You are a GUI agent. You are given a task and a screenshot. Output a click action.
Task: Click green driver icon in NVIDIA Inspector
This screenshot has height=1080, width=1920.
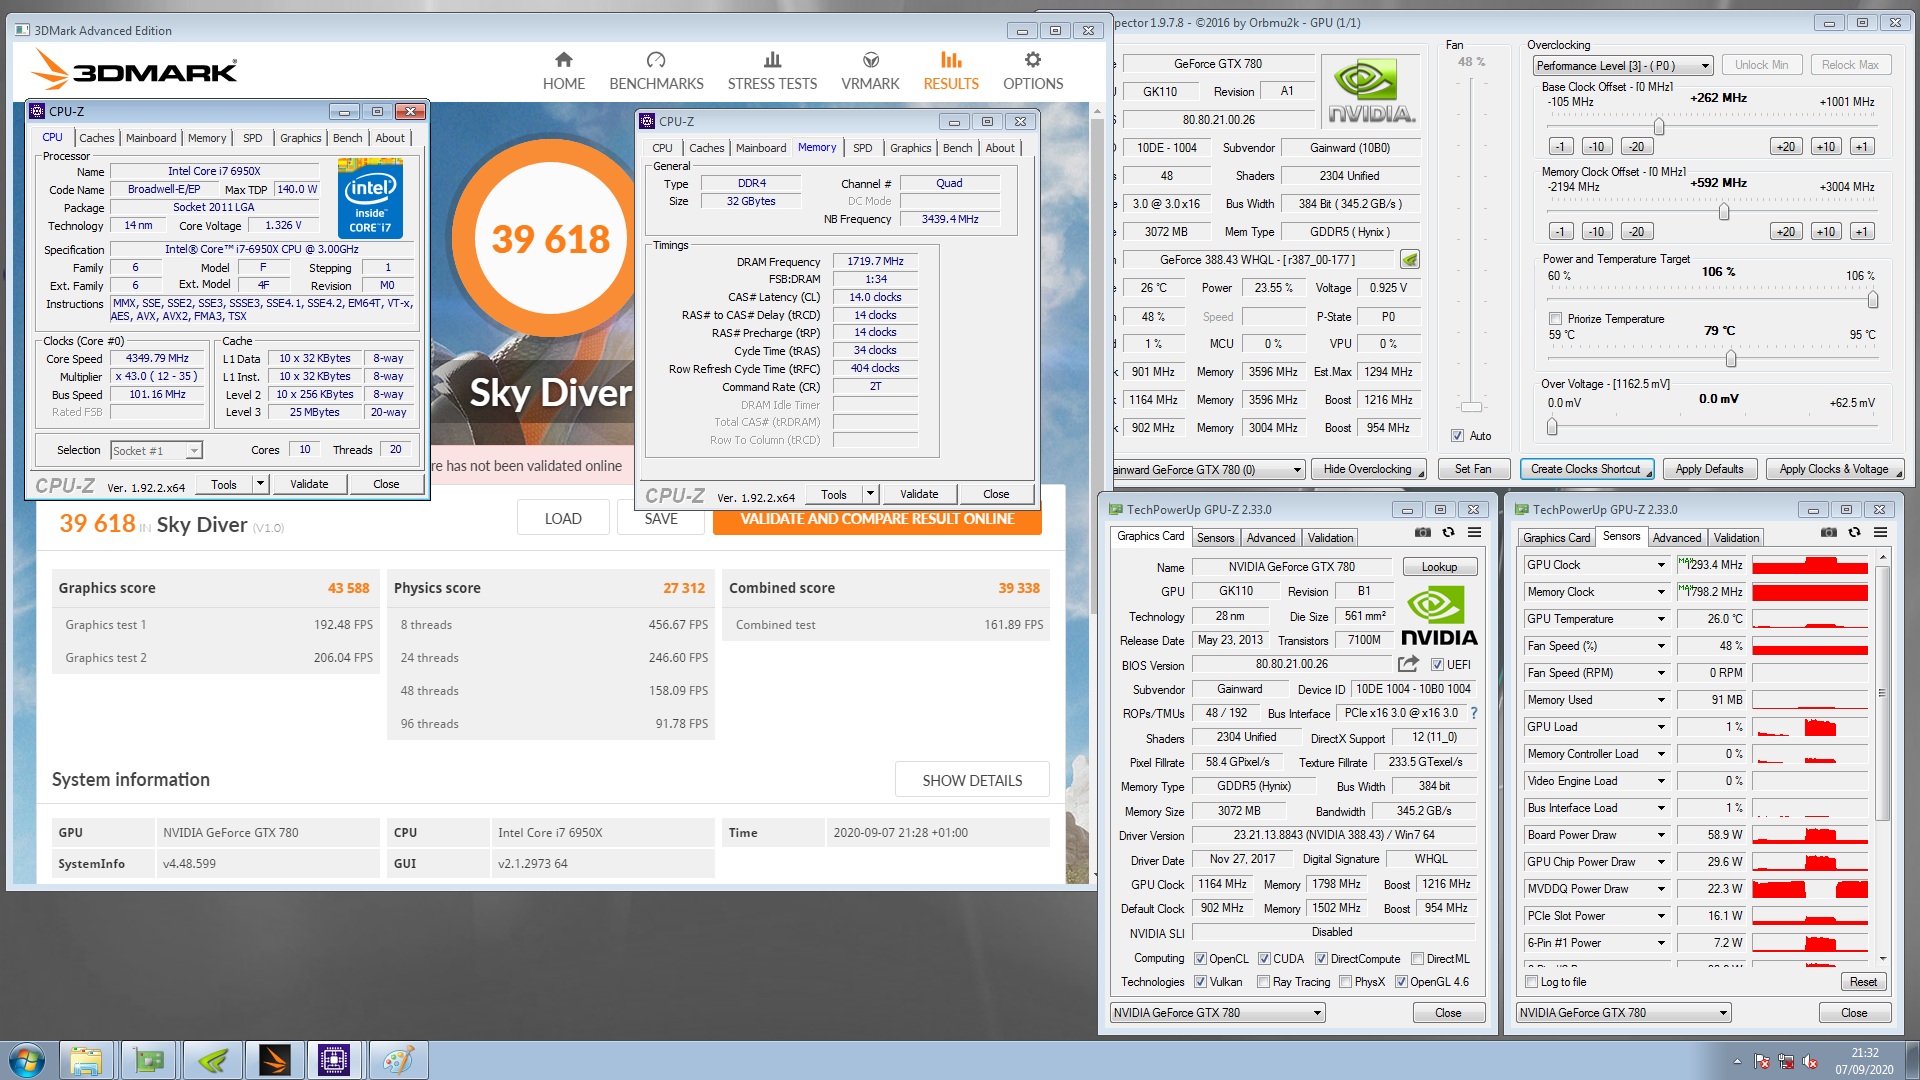point(1410,260)
